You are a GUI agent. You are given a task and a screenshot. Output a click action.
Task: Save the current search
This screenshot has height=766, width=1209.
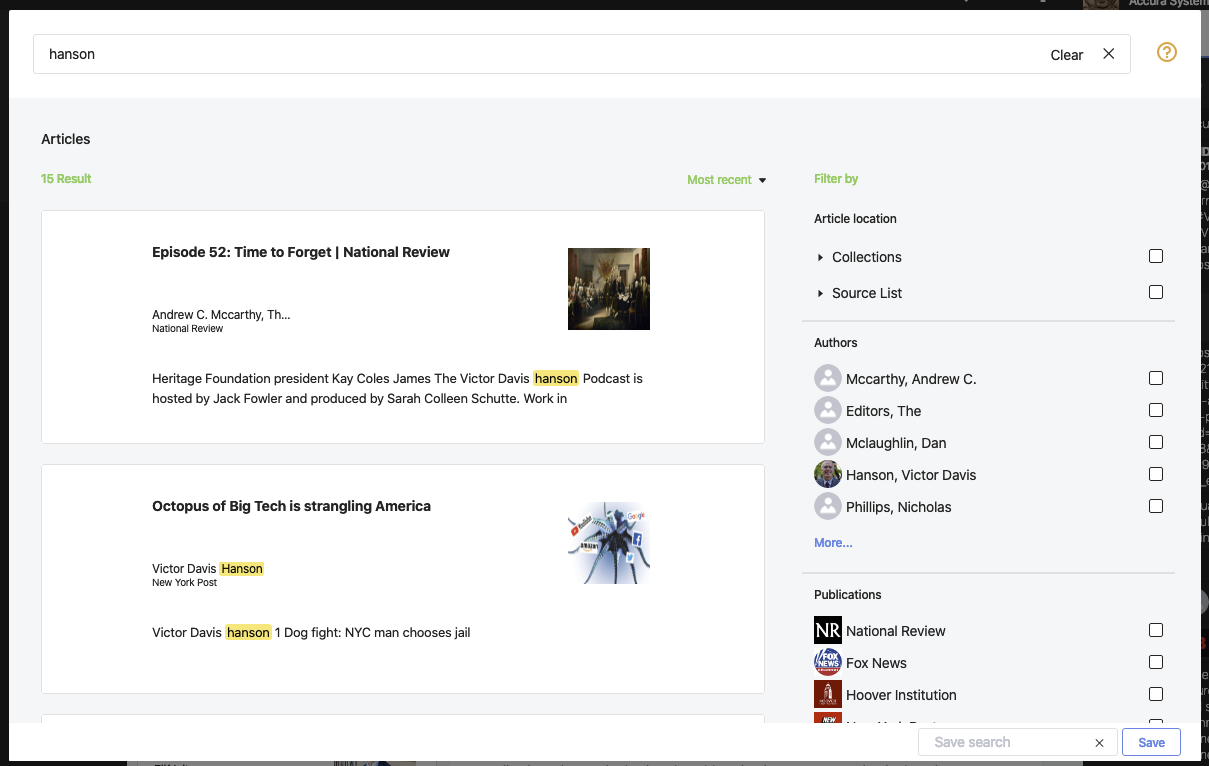[x=1151, y=742]
